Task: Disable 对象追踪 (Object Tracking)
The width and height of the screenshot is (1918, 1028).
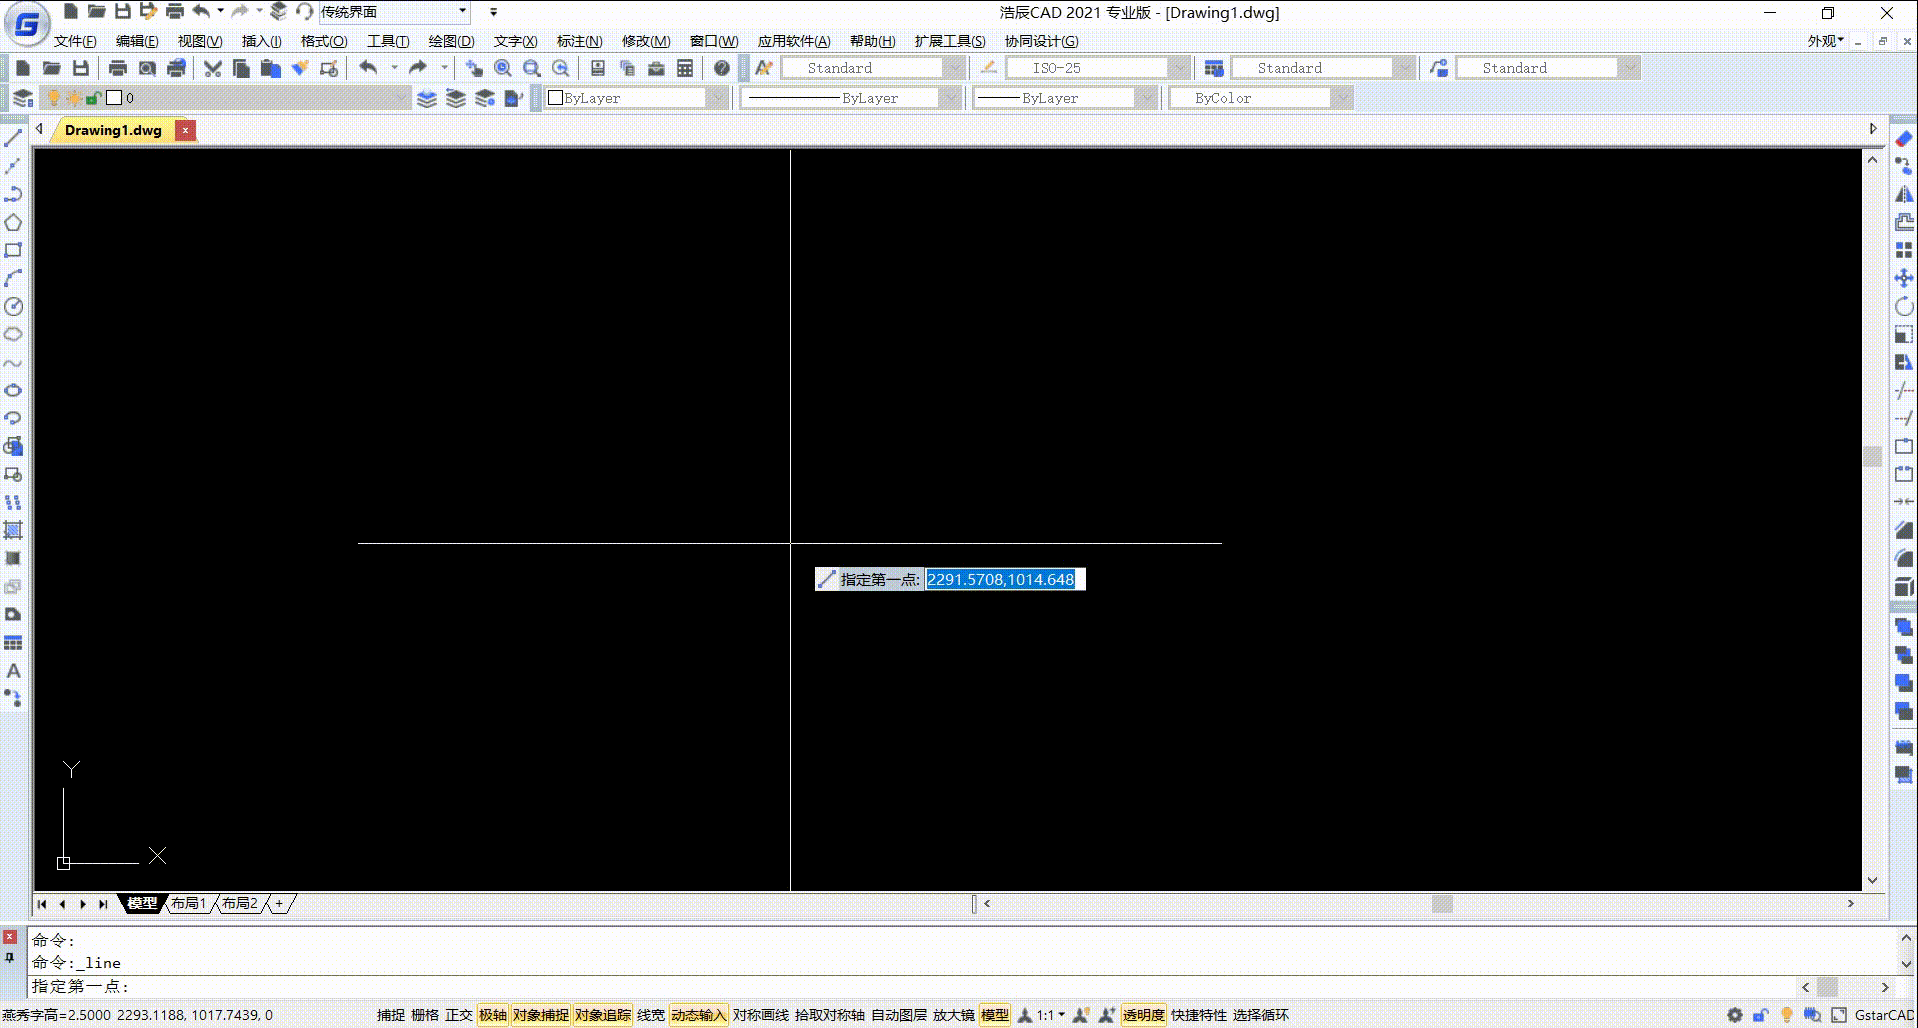Action: coord(603,1015)
